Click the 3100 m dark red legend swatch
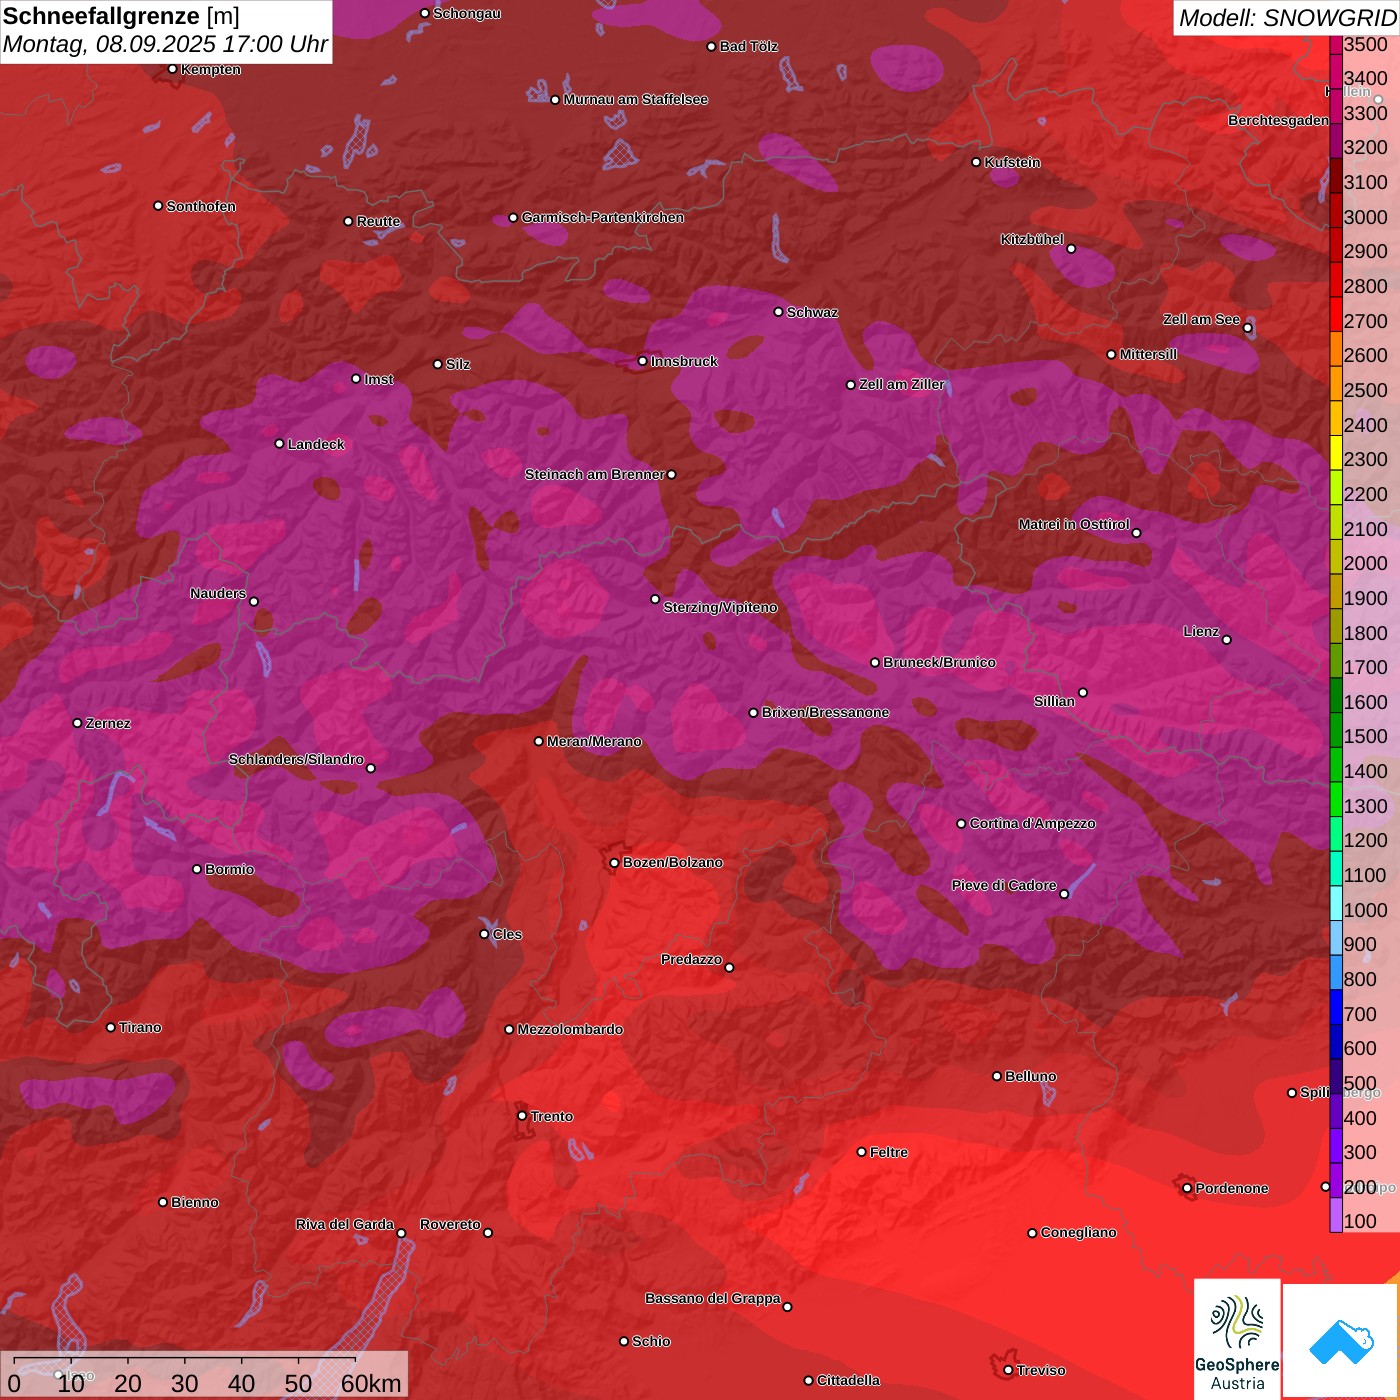Screen dimensions: 1400x1400 click(x=1336, y=175)
